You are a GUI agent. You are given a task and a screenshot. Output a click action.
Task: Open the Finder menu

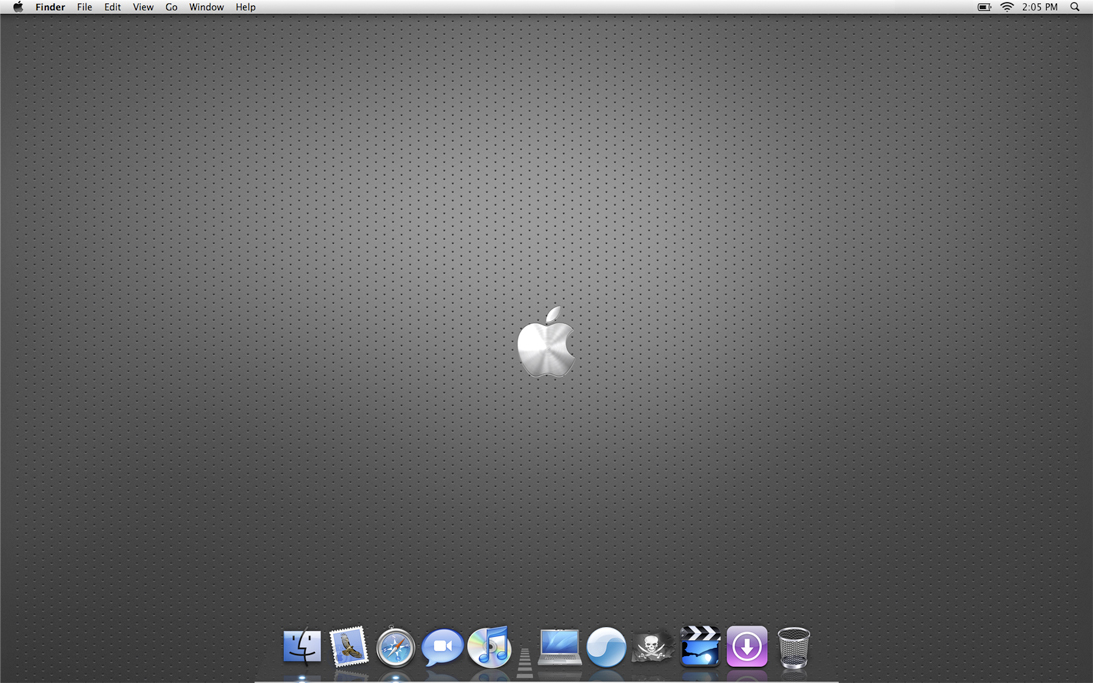tap(50, 7)
